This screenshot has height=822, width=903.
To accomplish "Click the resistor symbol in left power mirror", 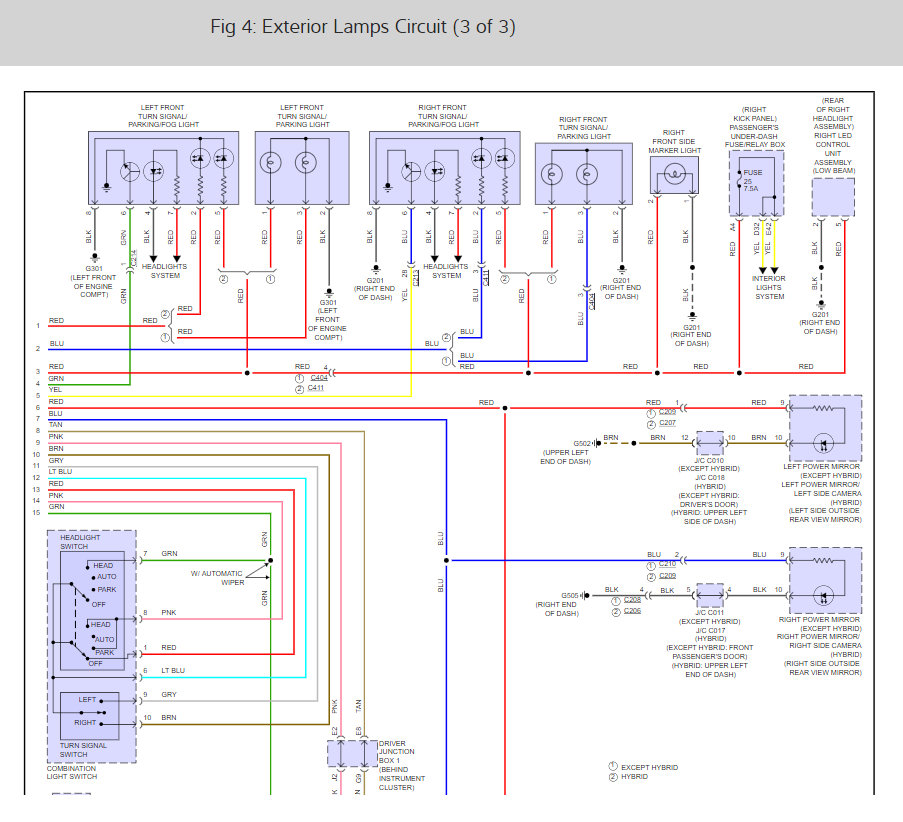I will 822,408.
